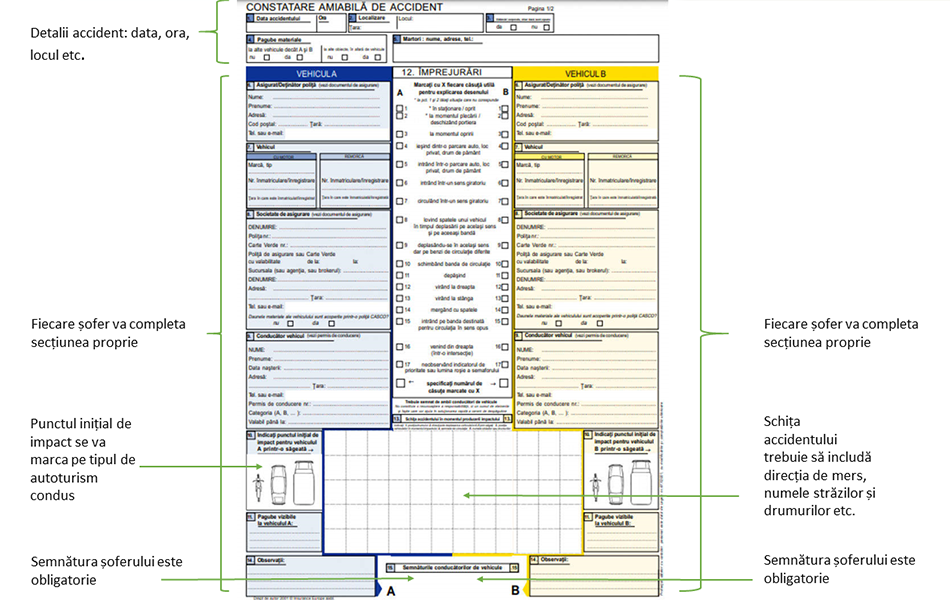Click the 'VEHICUL B' yellow header
Screen dimensions: 950x600
coord(586,73)
